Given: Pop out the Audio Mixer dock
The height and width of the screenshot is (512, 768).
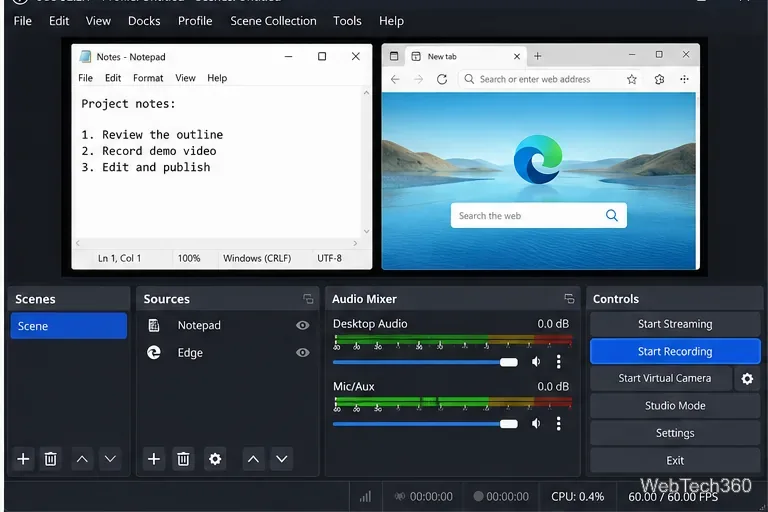Looking at the screenshot, I should [569, 299].
